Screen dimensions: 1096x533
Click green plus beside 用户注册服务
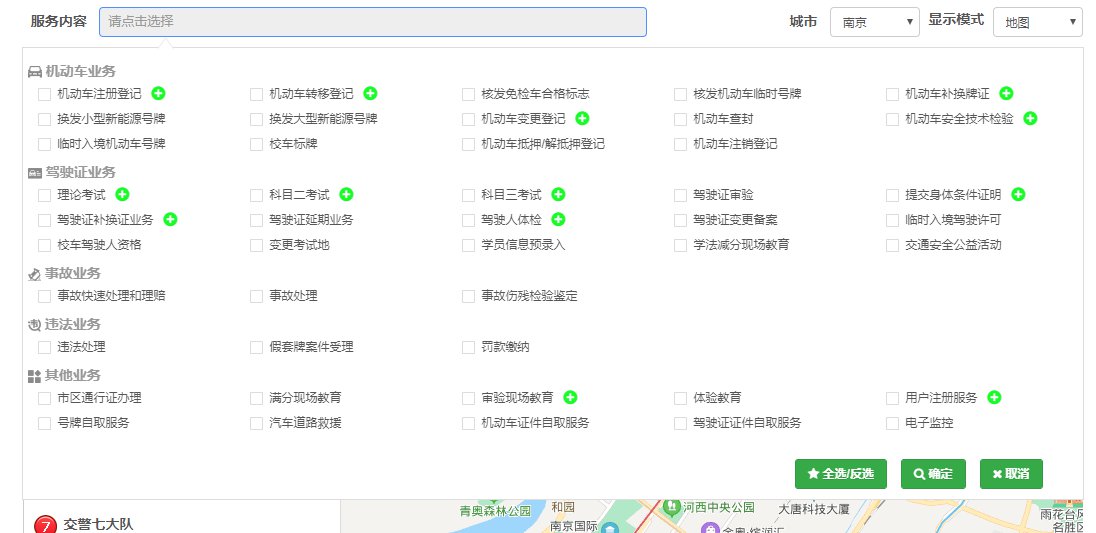tap(994, 397)
